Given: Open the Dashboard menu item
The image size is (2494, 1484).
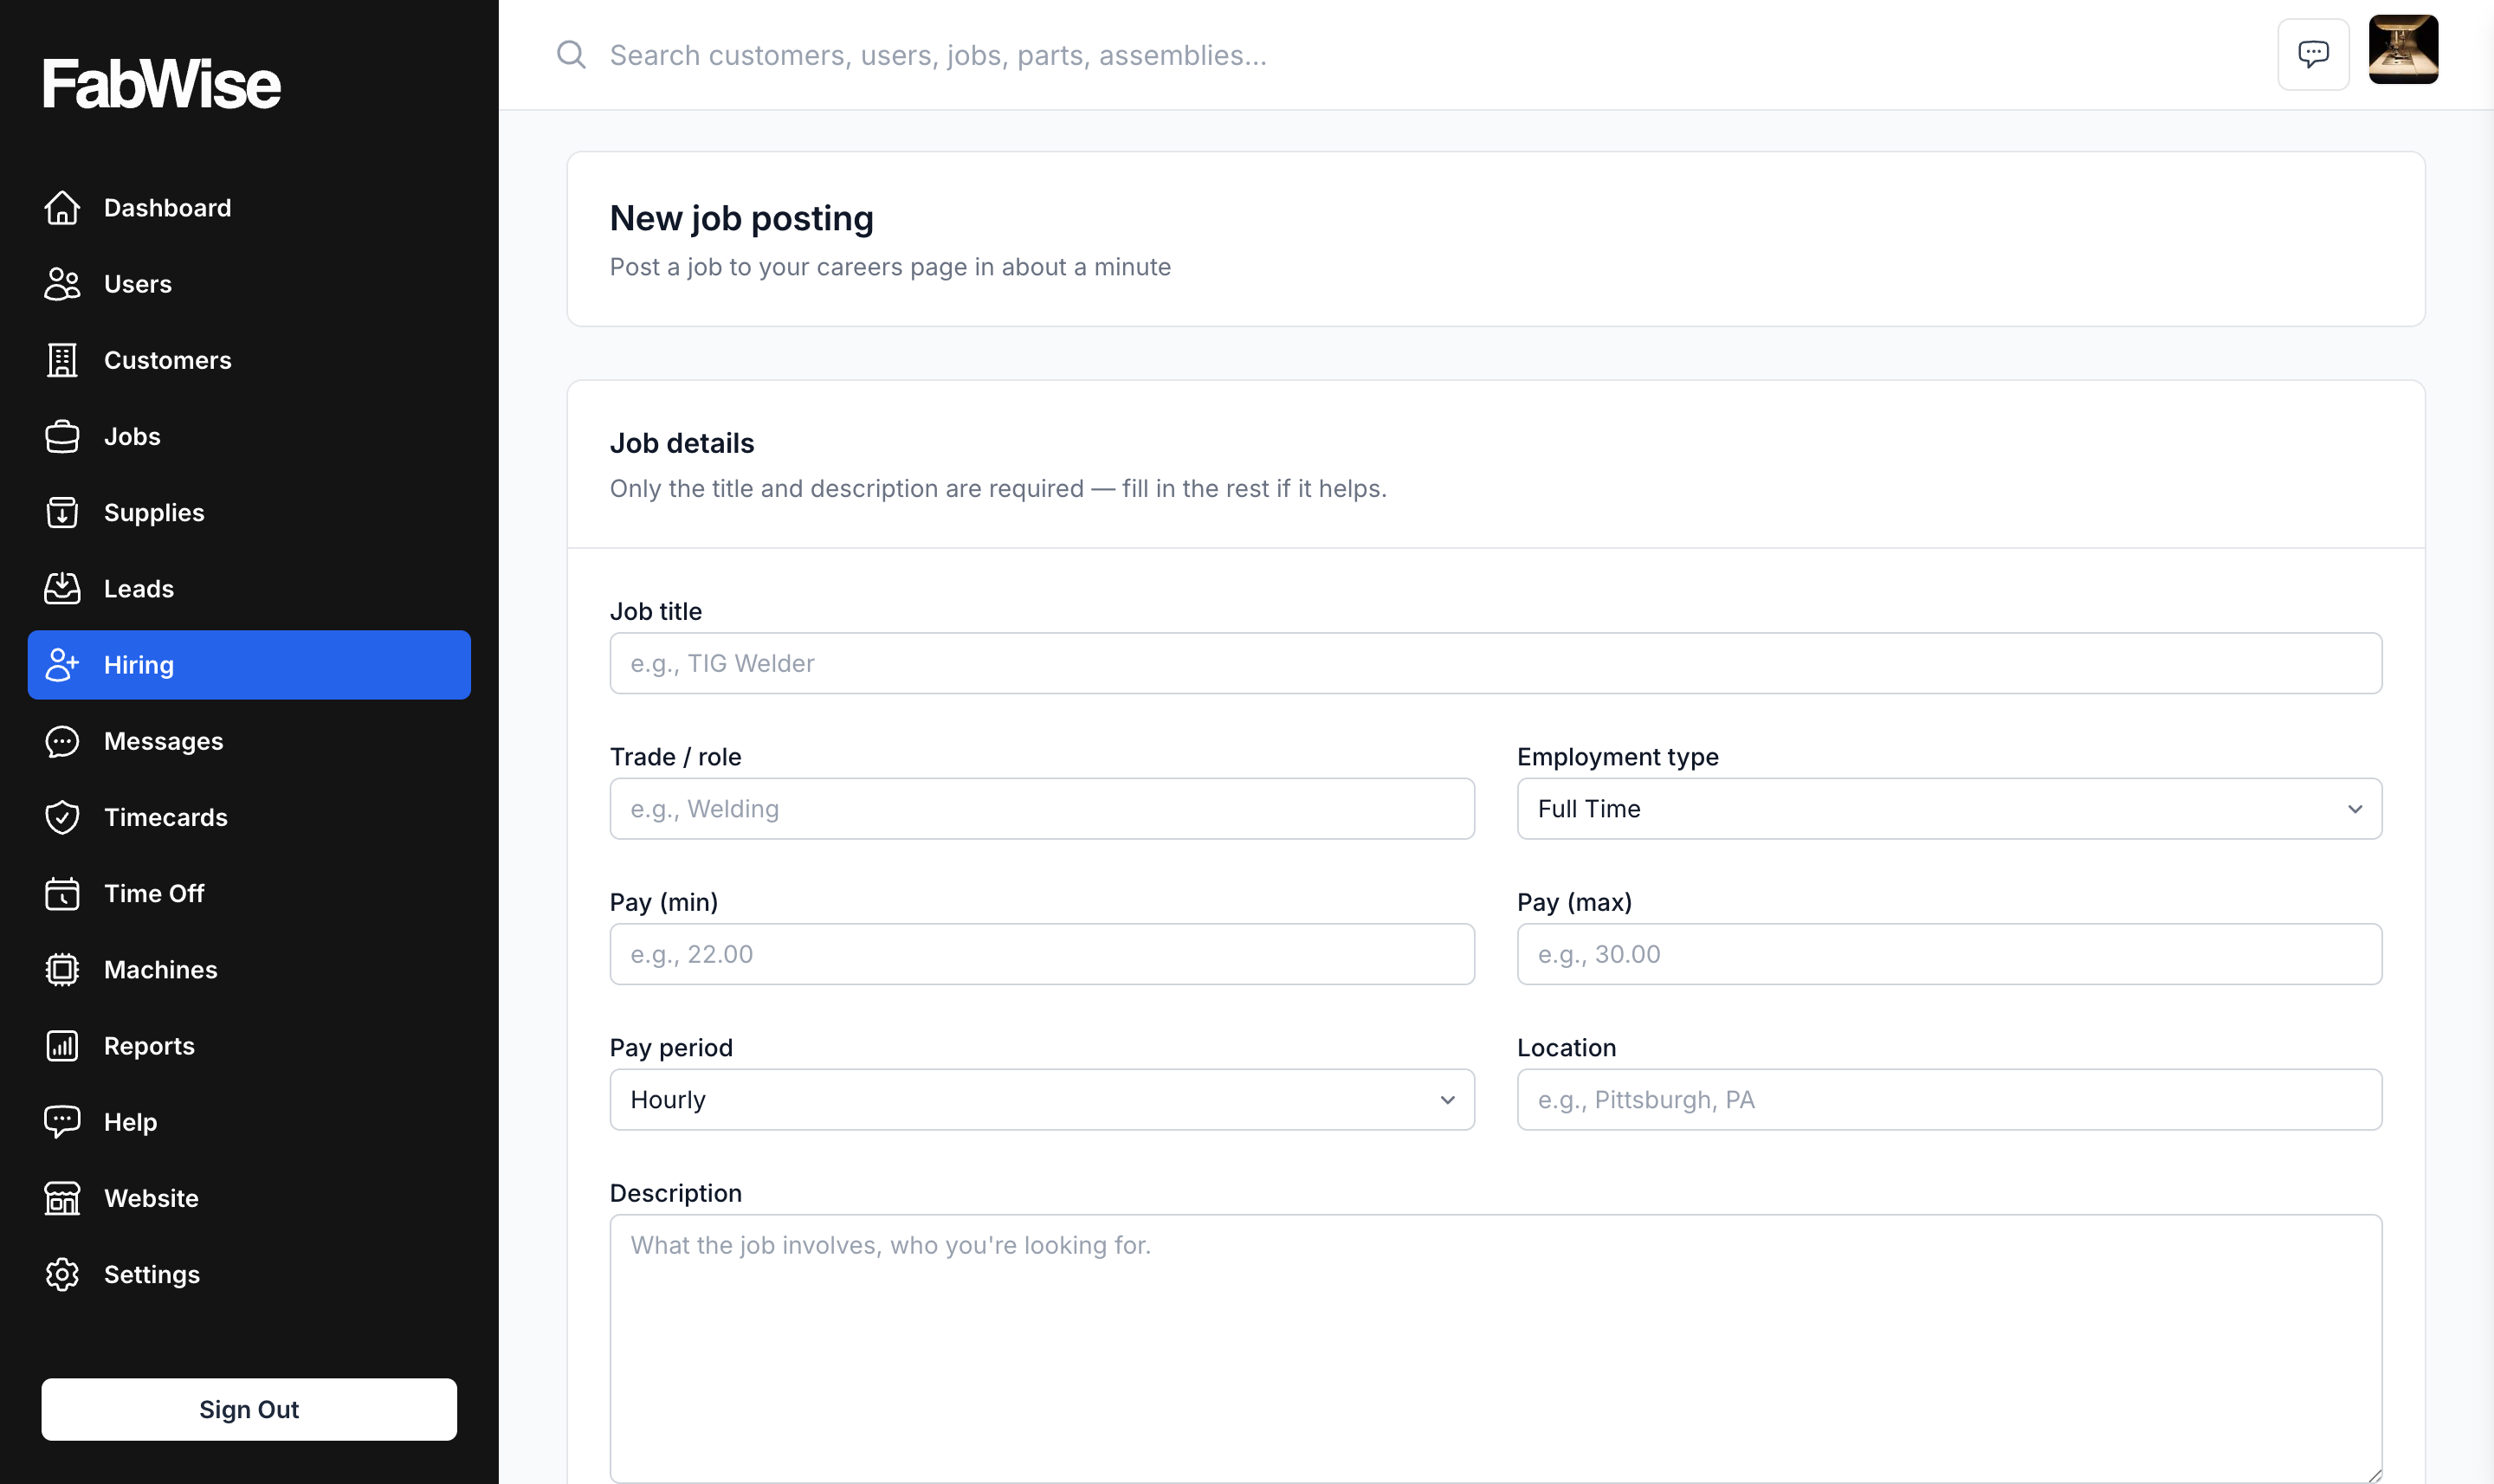Looking at the screenshot, I should pyautogui.click(x=249, y=208).
